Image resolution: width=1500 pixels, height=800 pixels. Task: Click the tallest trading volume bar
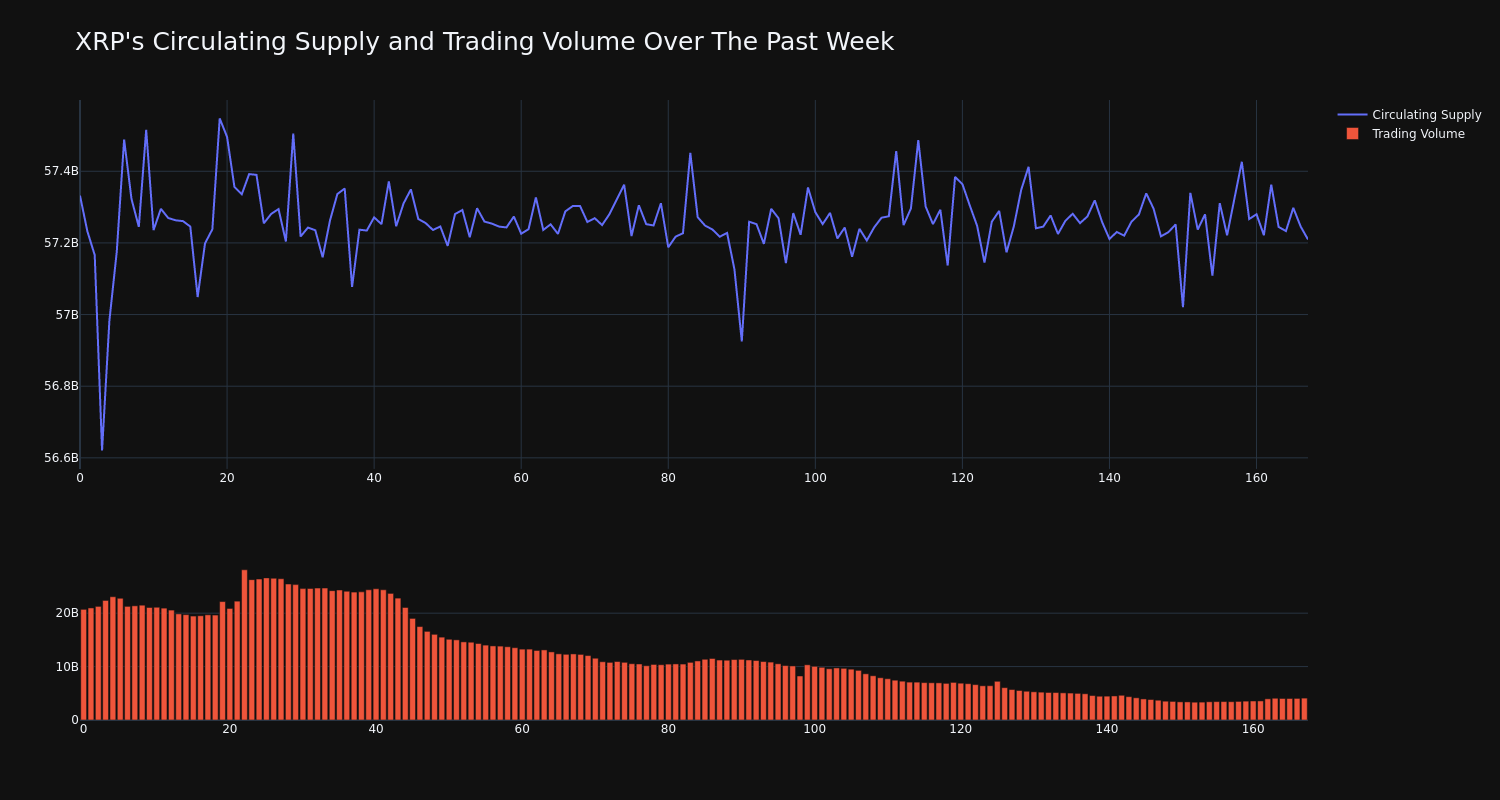point(244,645)
